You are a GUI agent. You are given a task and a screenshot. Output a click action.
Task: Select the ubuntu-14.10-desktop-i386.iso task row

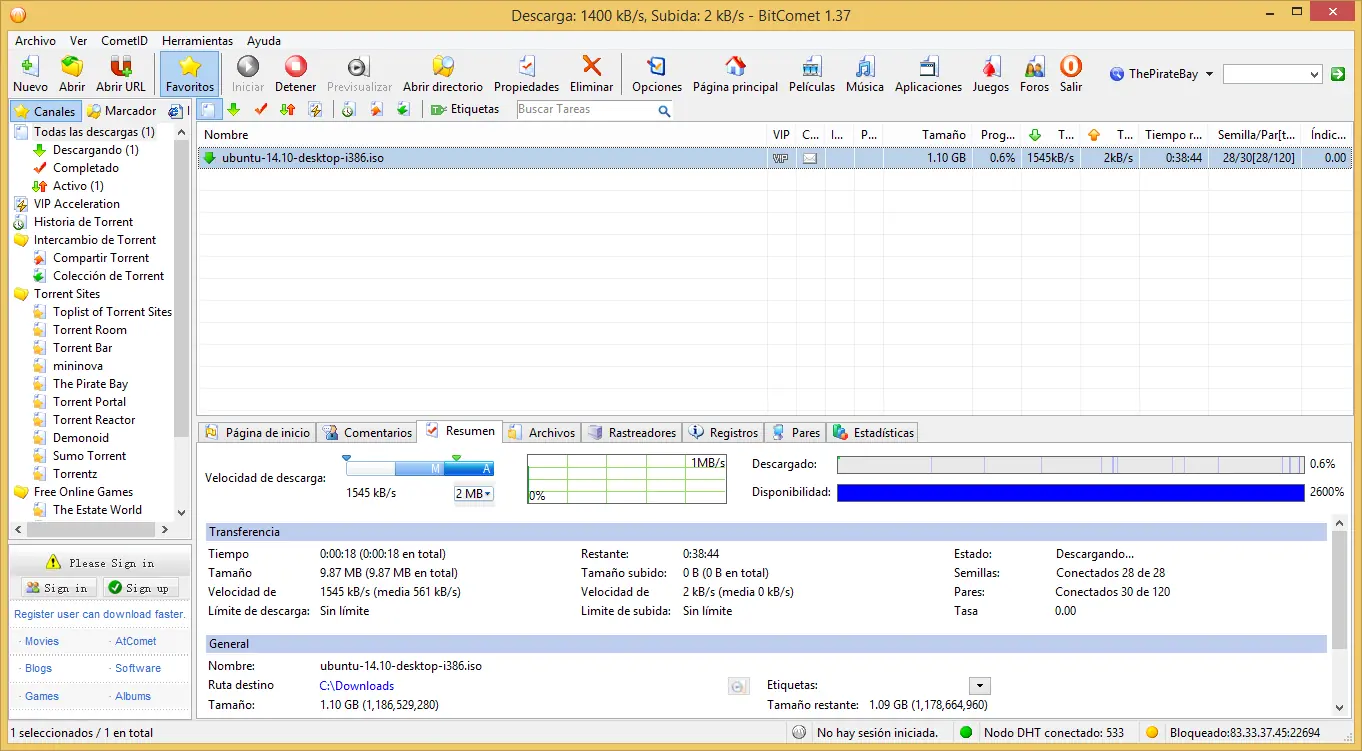(x=774, y=158)
